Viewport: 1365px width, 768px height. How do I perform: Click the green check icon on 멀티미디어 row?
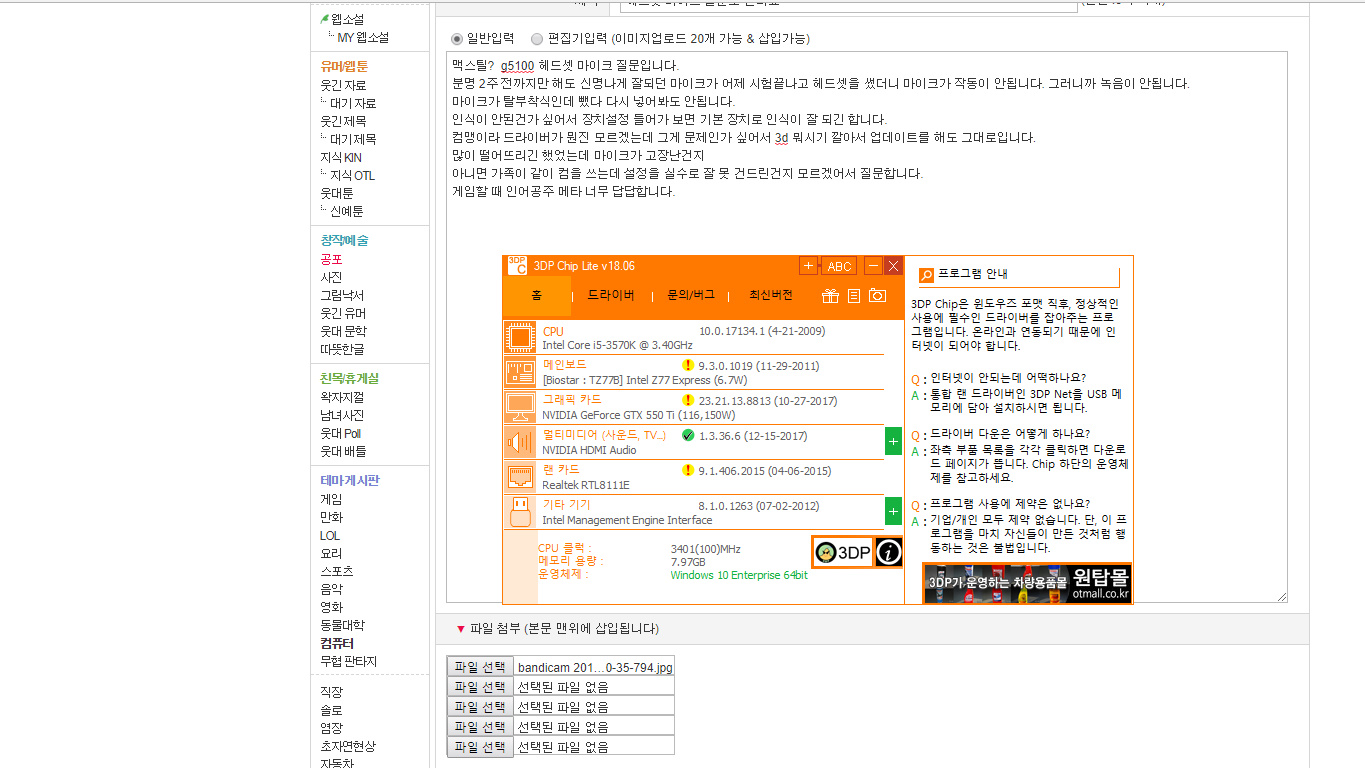tap(687, 436)
